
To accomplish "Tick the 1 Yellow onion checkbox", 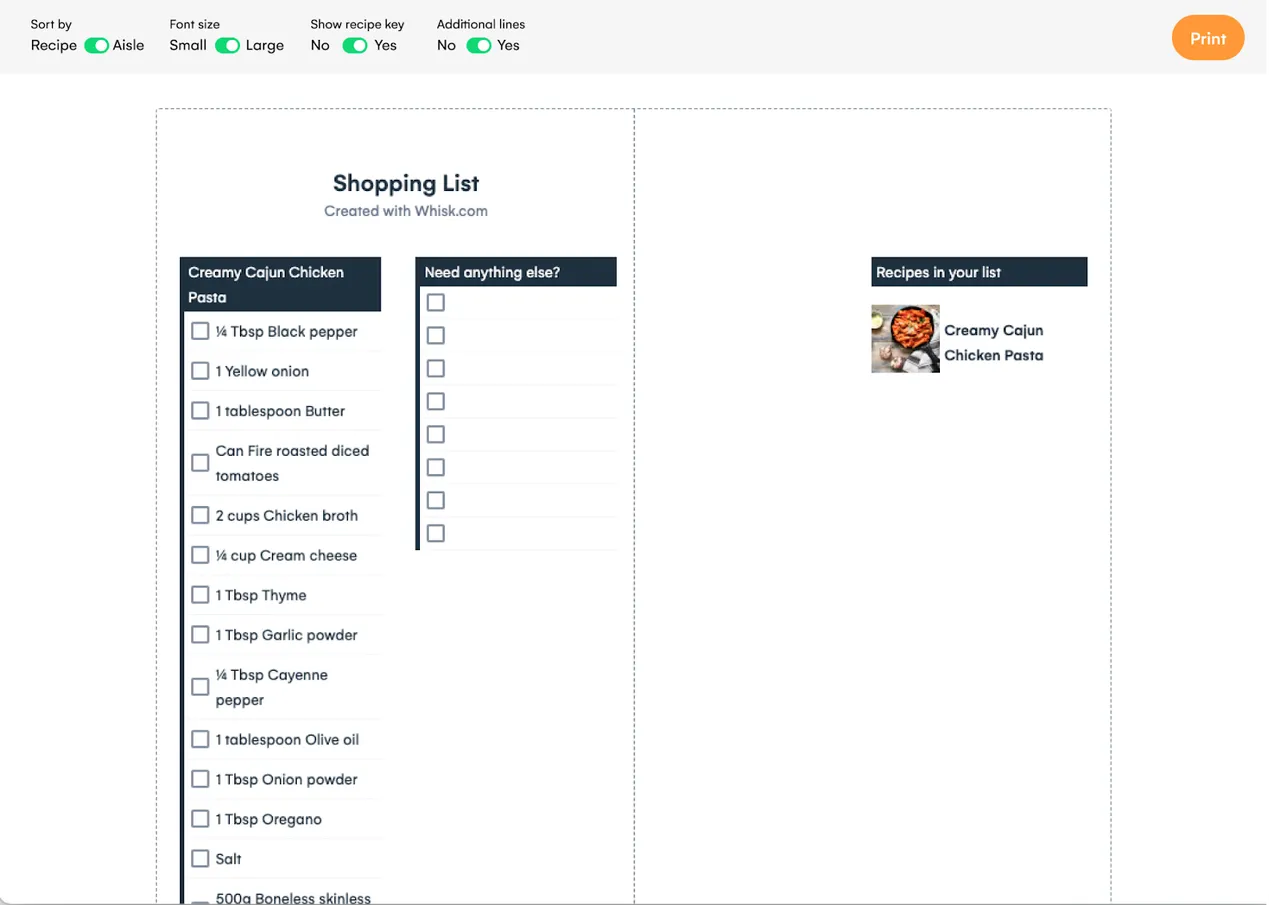I will 200,371.
